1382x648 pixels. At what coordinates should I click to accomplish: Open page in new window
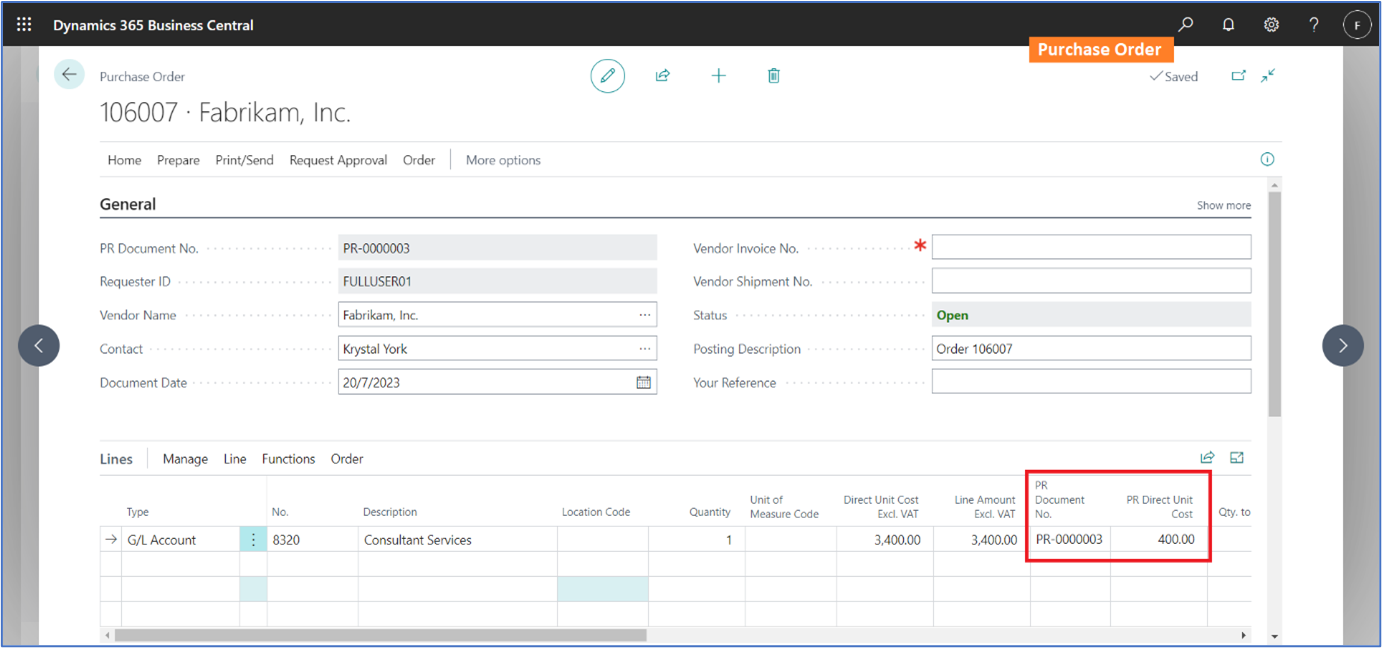[1238, 76]
